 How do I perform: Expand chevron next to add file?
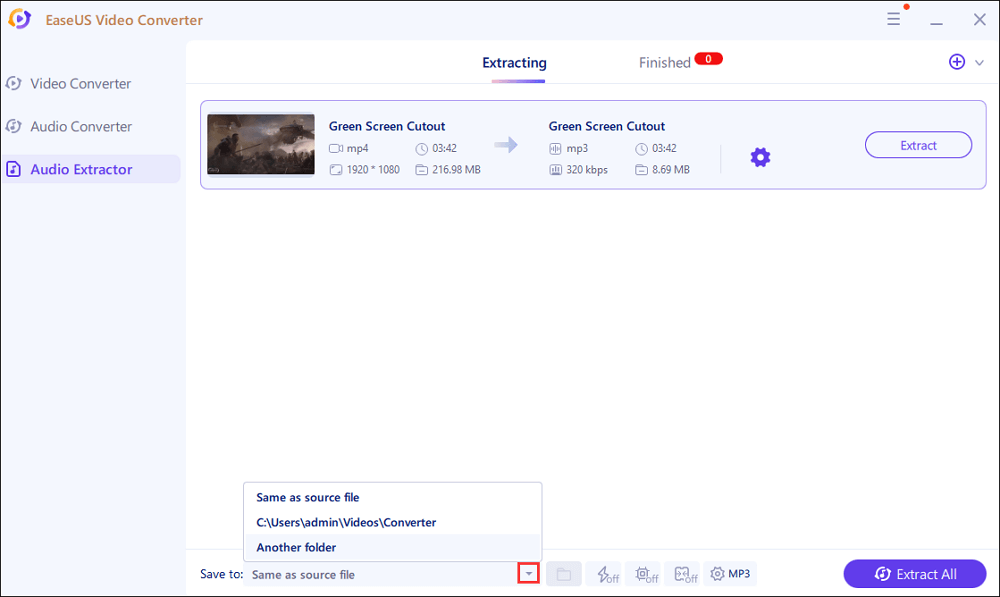pos(979,63)
